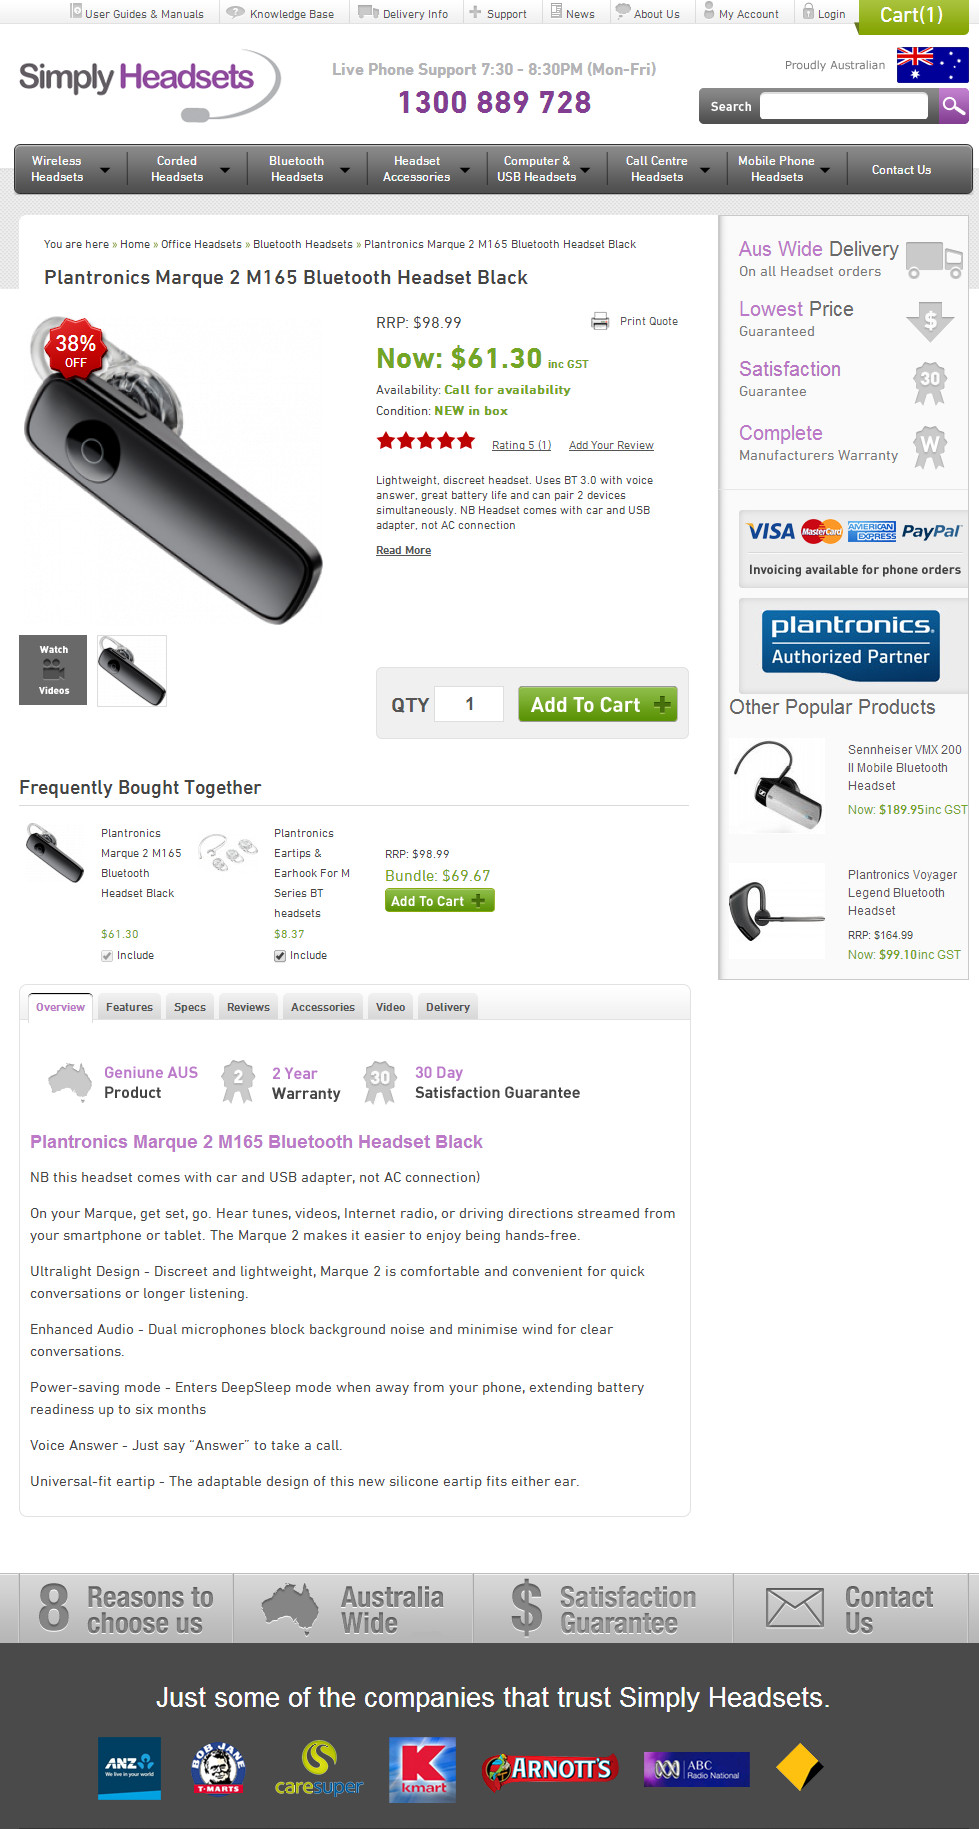
Task: Expand the Call Centre Headsets dropdown
Action: [705, 170]
